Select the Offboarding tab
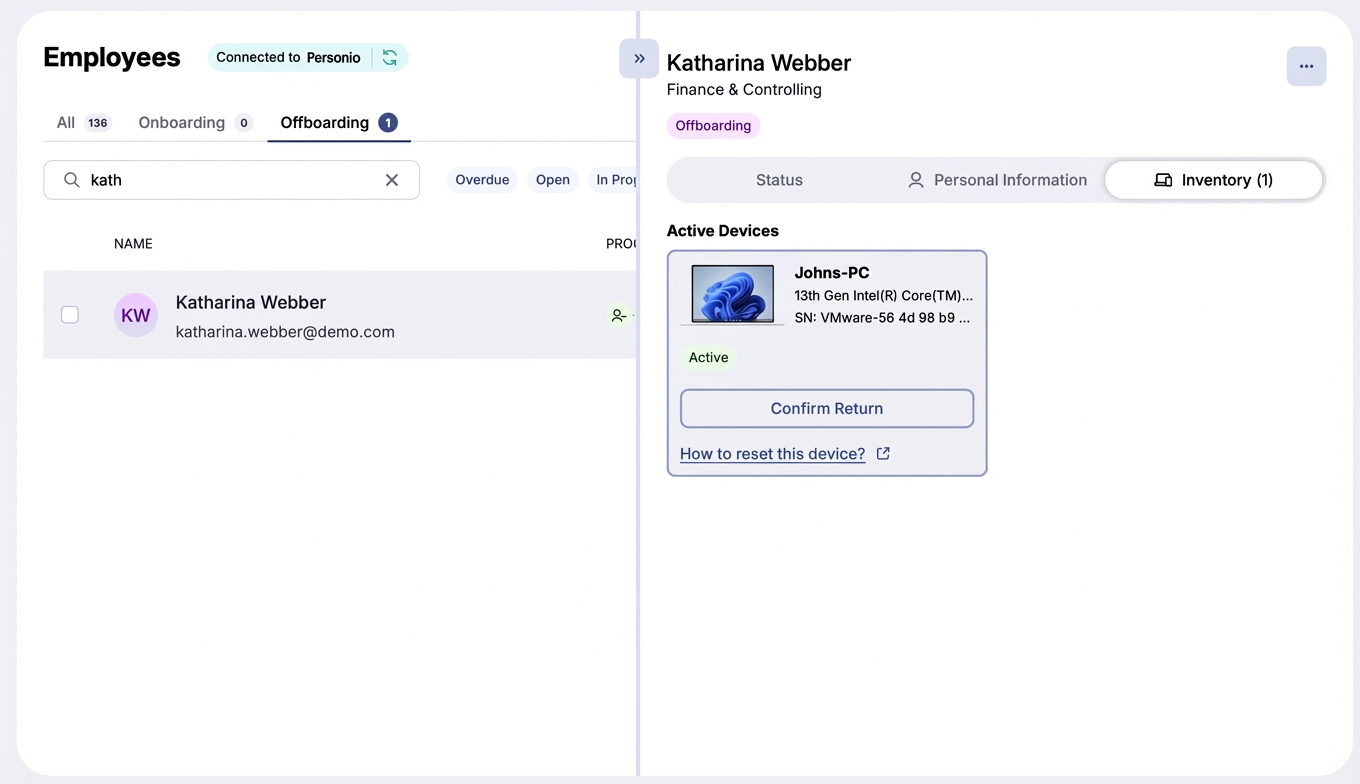Screen dimensions: 1360x784 click(338, 123)
